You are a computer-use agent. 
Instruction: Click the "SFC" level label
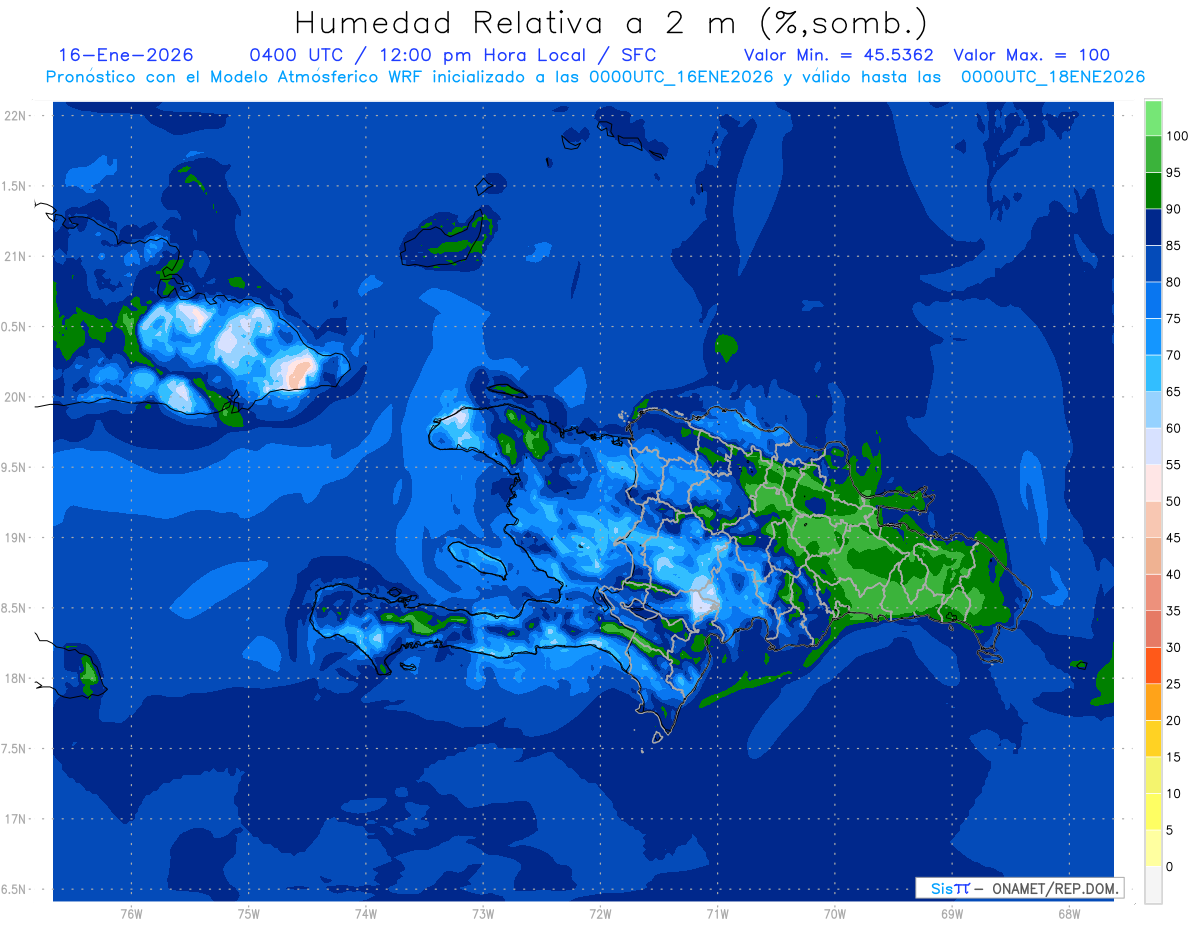638,55
